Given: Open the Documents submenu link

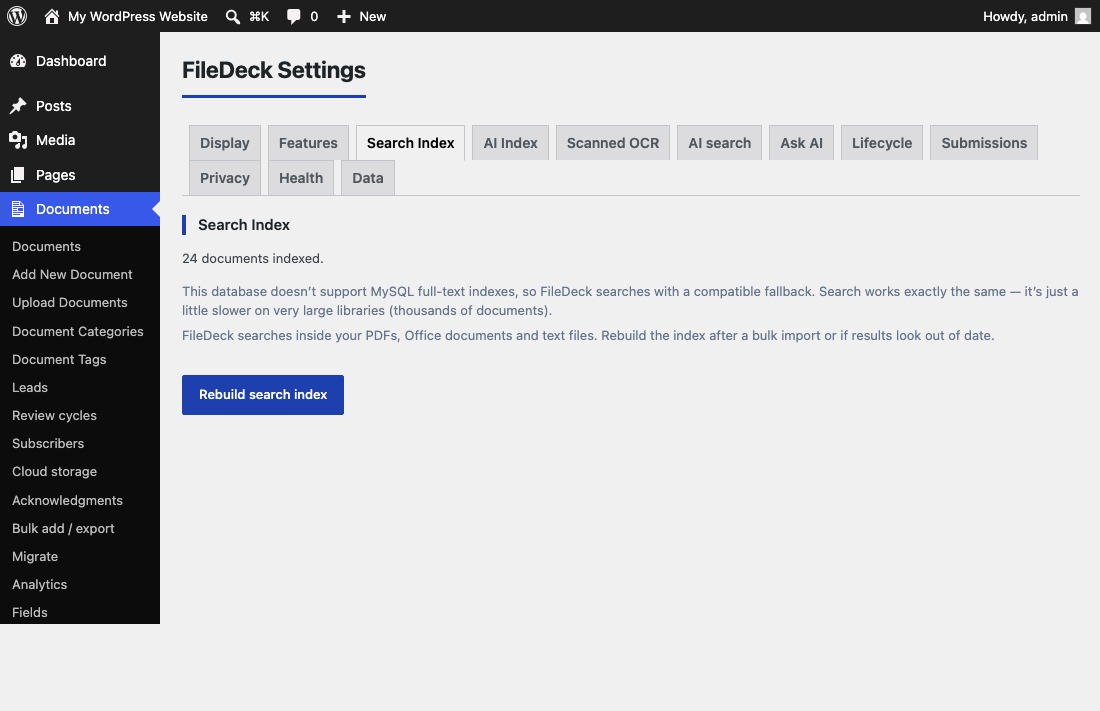Looking at the screenshot, I should (46, 246).
